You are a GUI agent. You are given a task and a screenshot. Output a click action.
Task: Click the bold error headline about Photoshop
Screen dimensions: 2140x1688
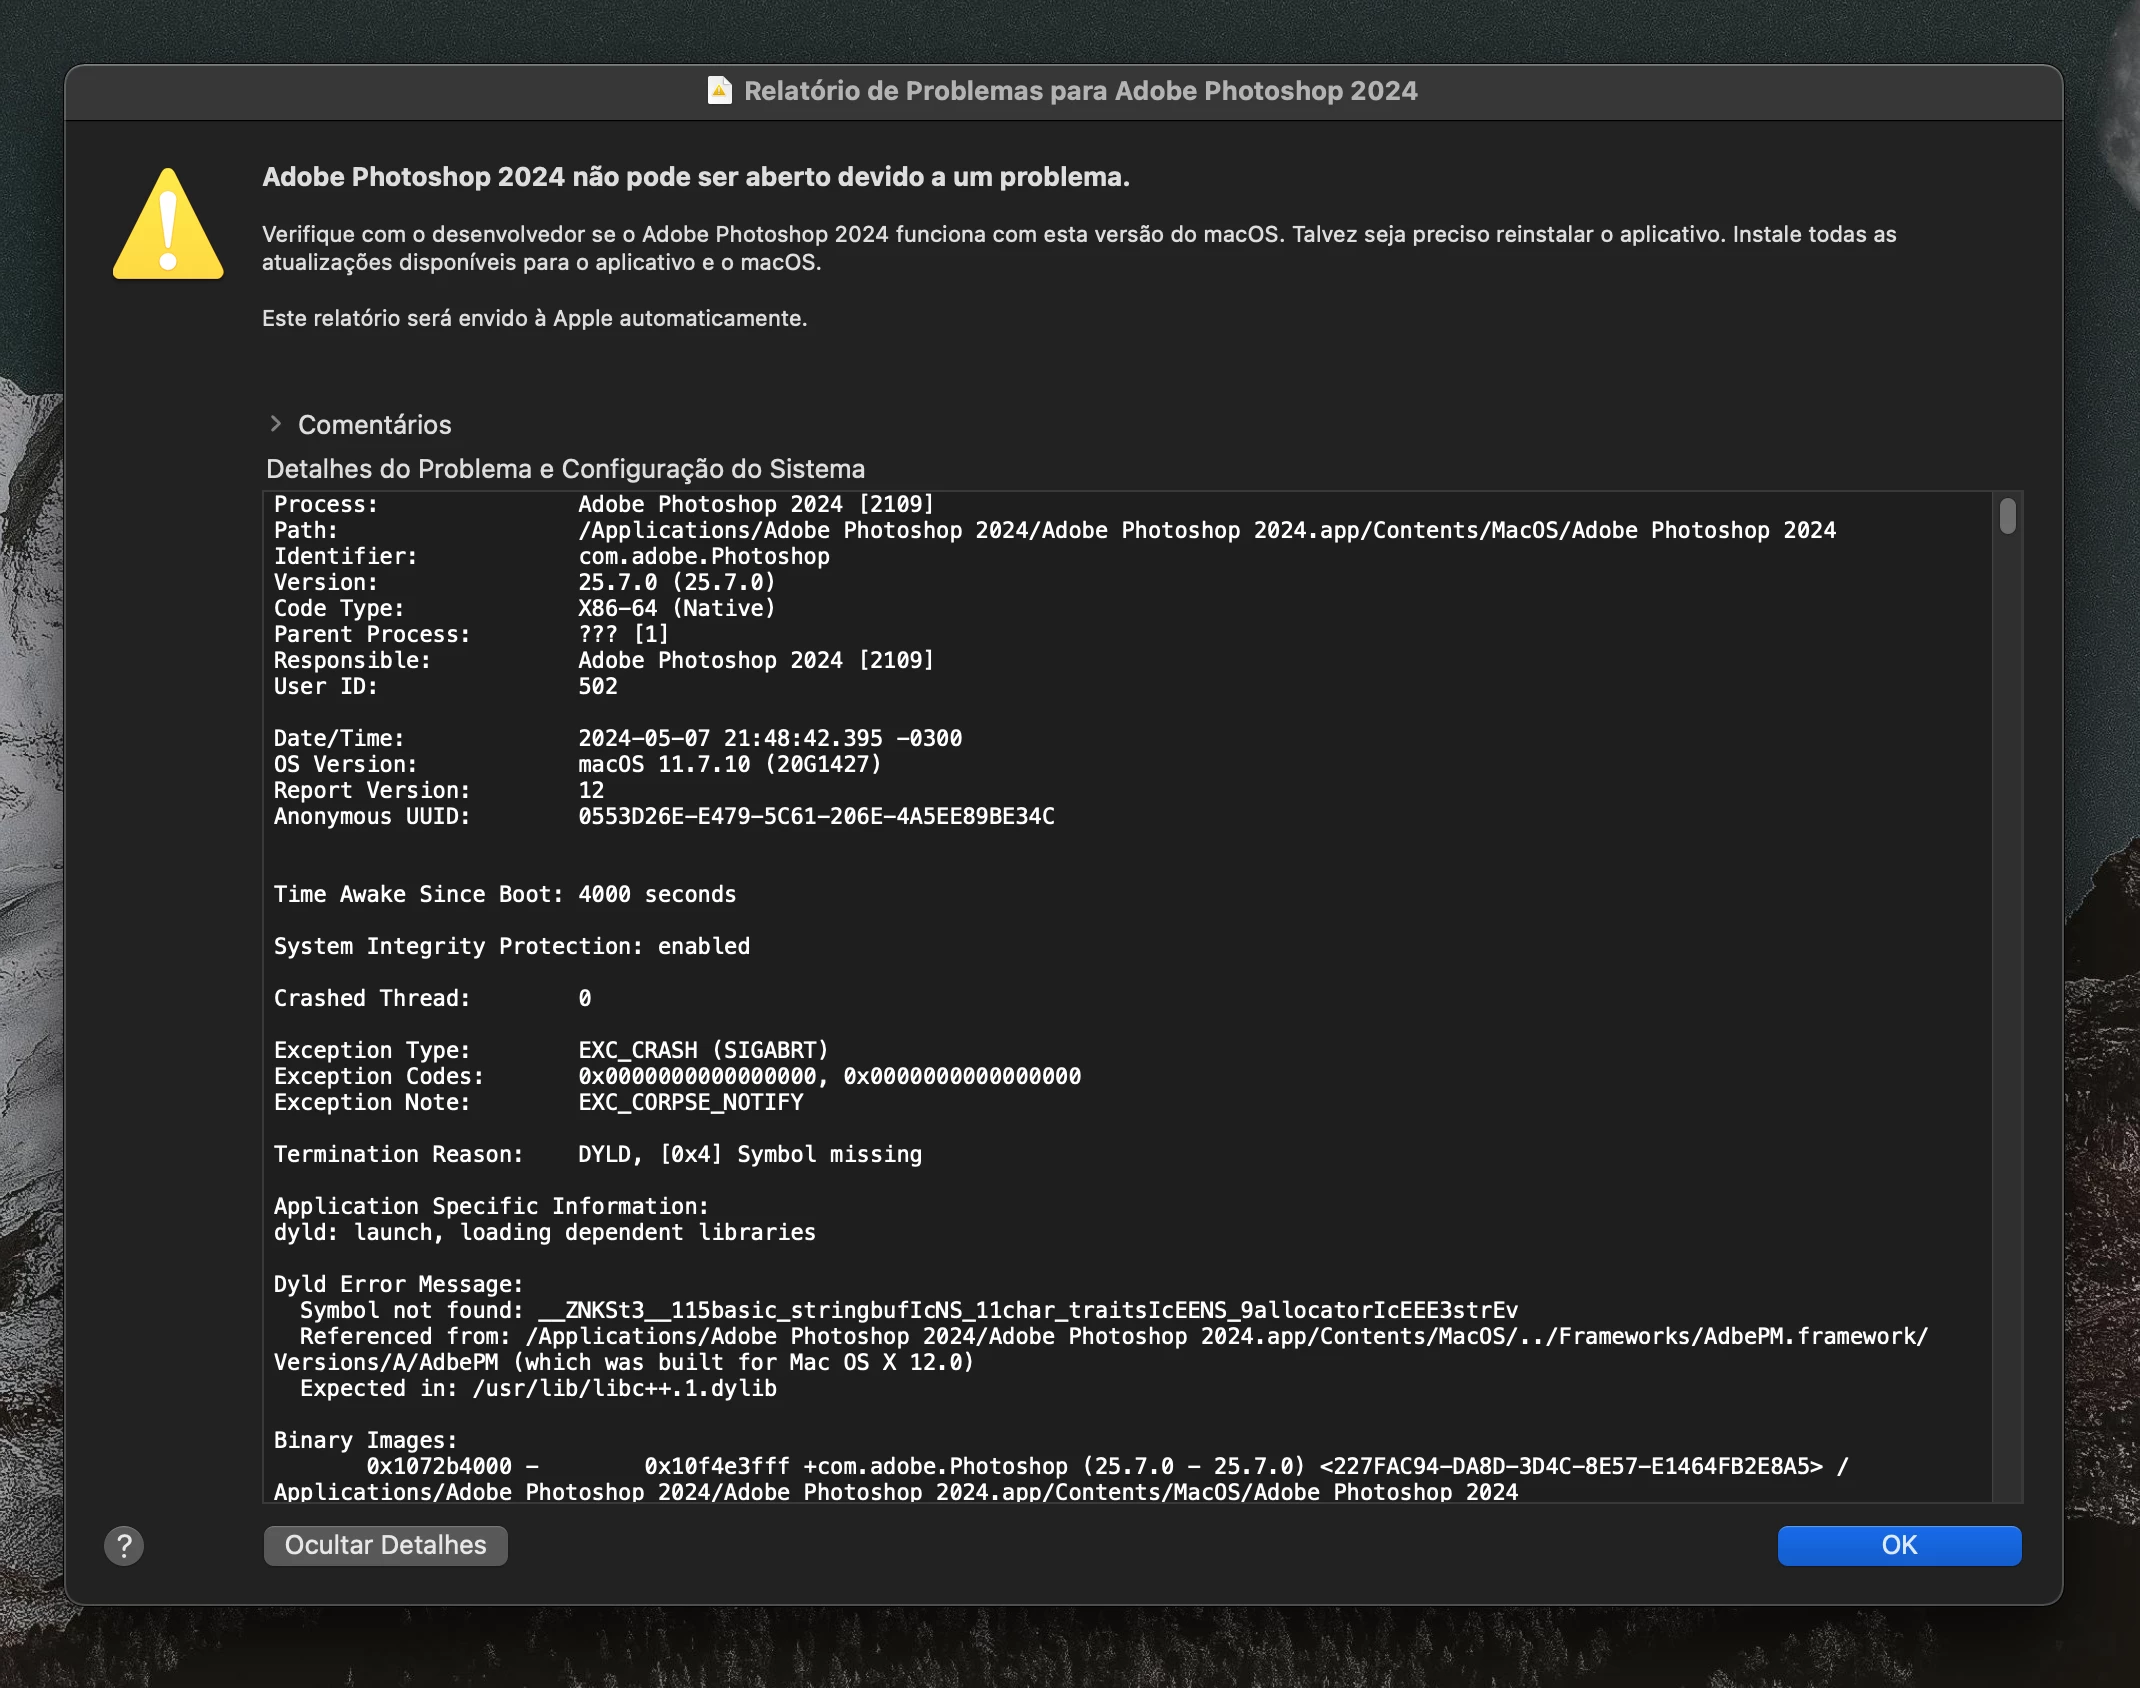tap(696, 177)
